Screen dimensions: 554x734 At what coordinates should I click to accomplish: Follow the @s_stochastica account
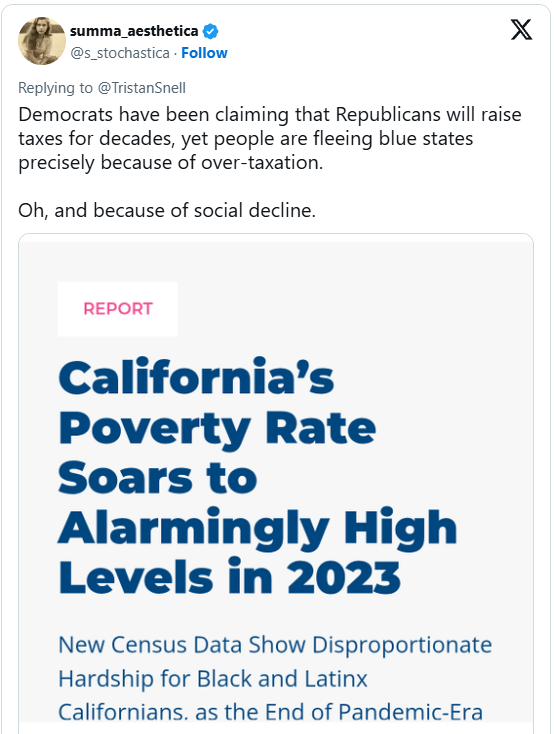pos(204,53)
